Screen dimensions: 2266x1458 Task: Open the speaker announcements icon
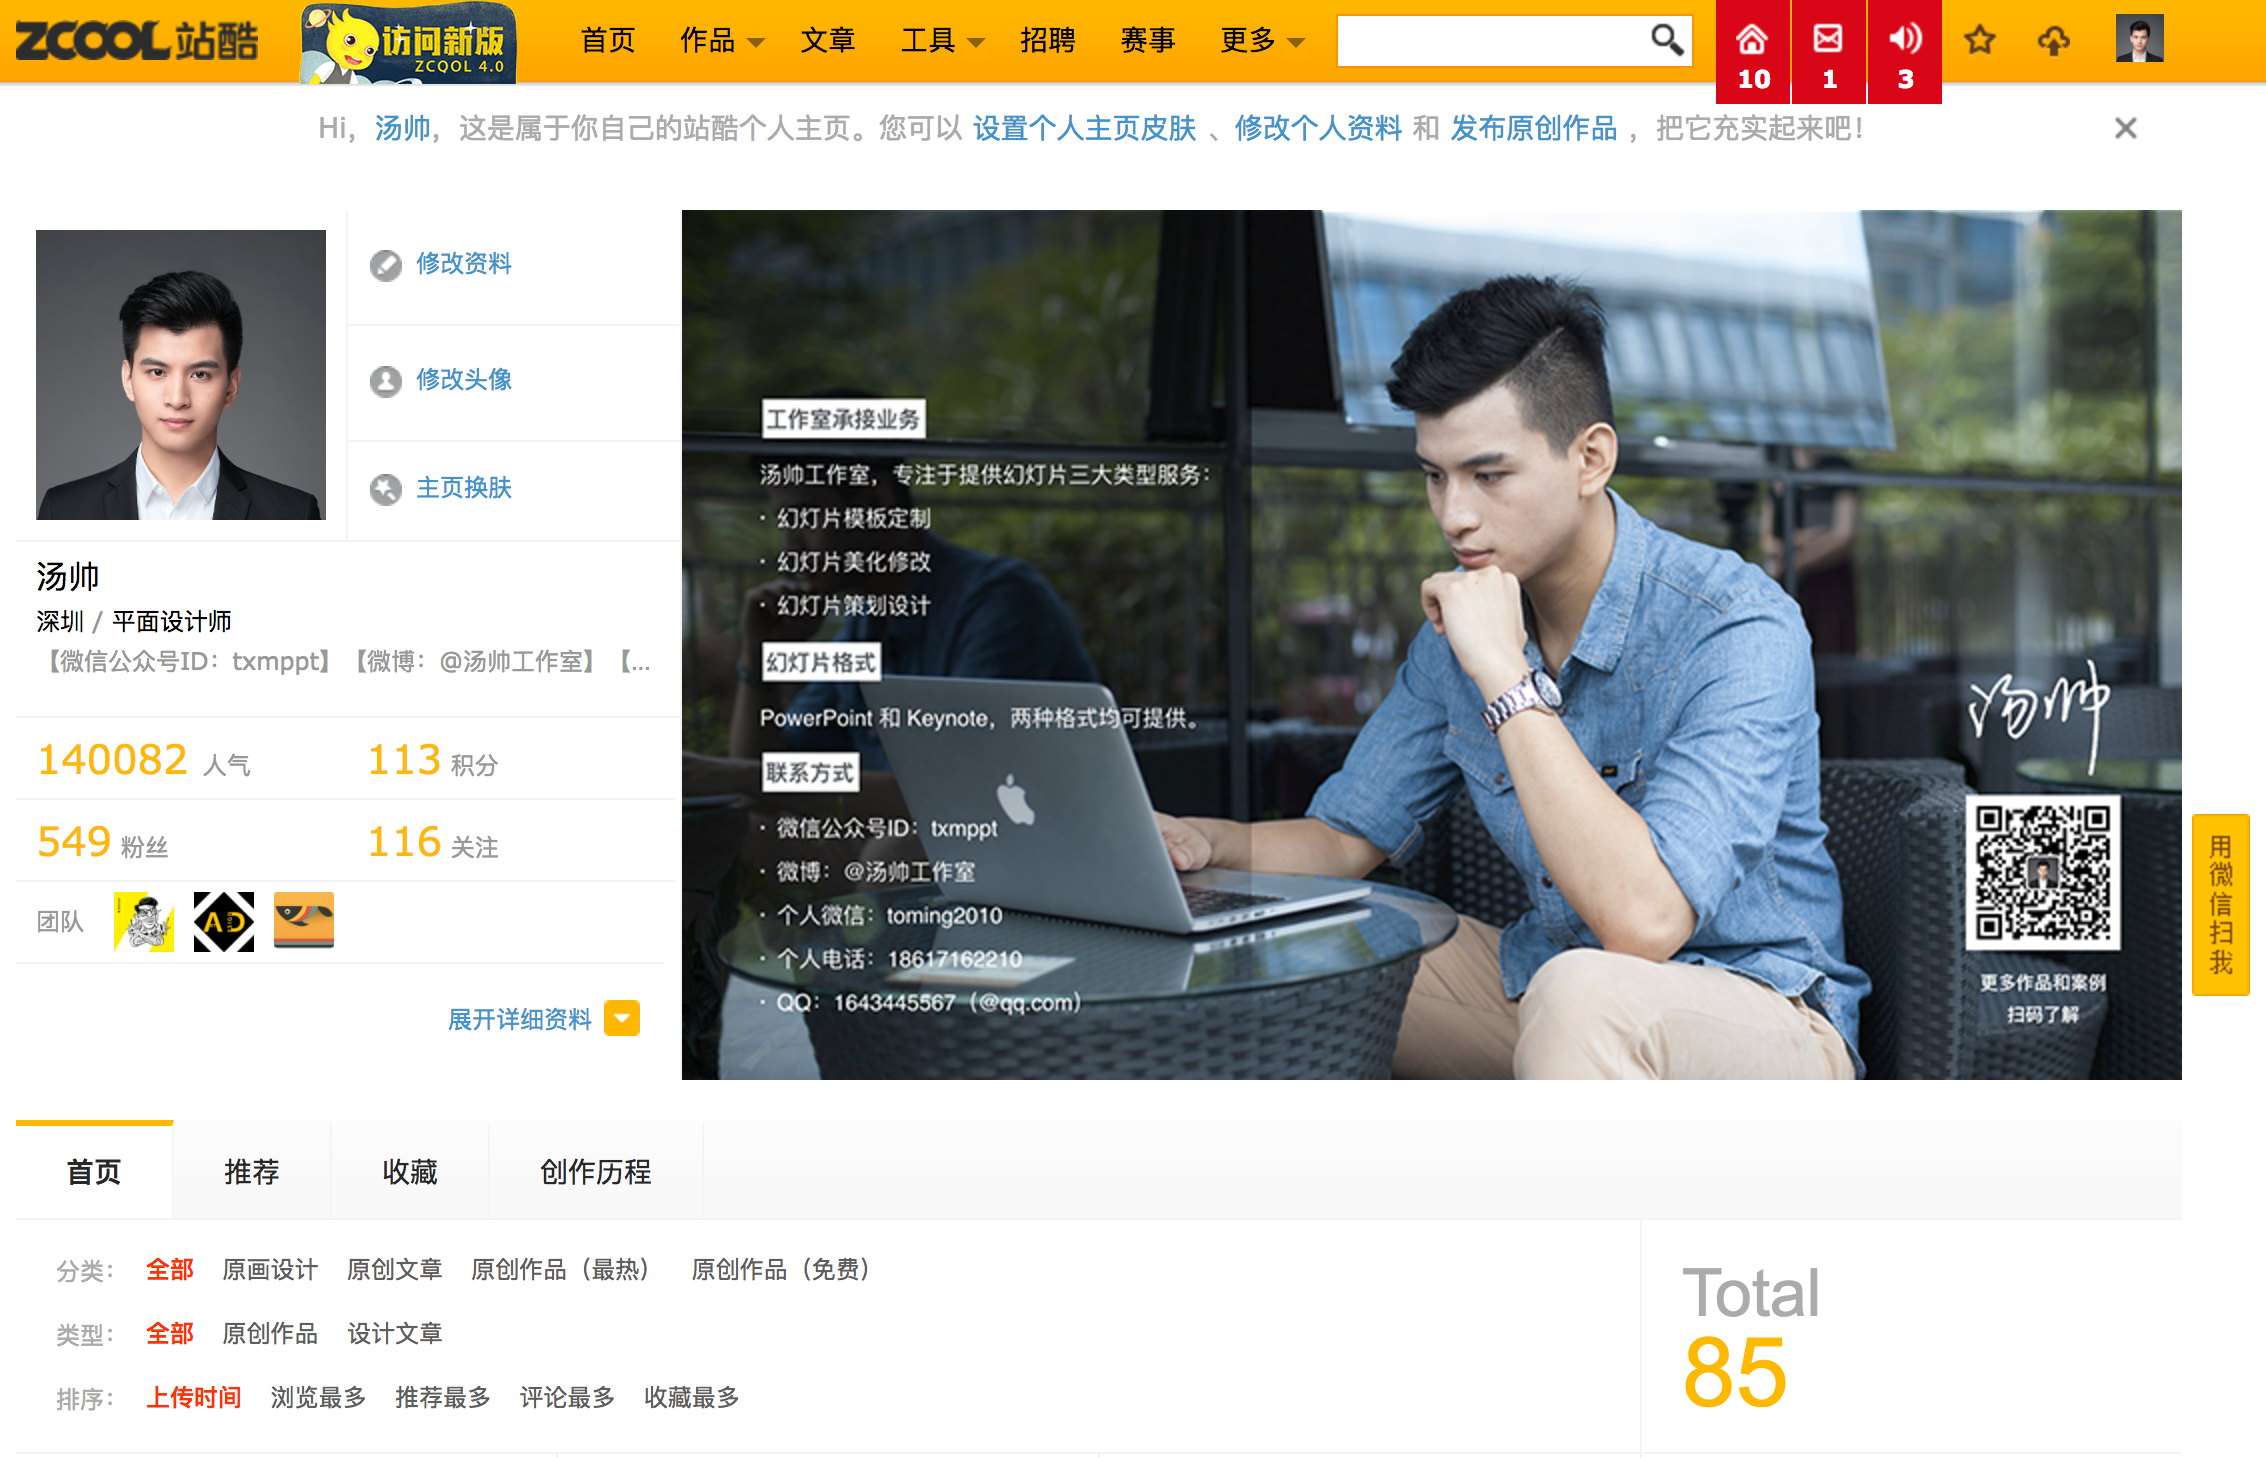(x=1905, y=52)
